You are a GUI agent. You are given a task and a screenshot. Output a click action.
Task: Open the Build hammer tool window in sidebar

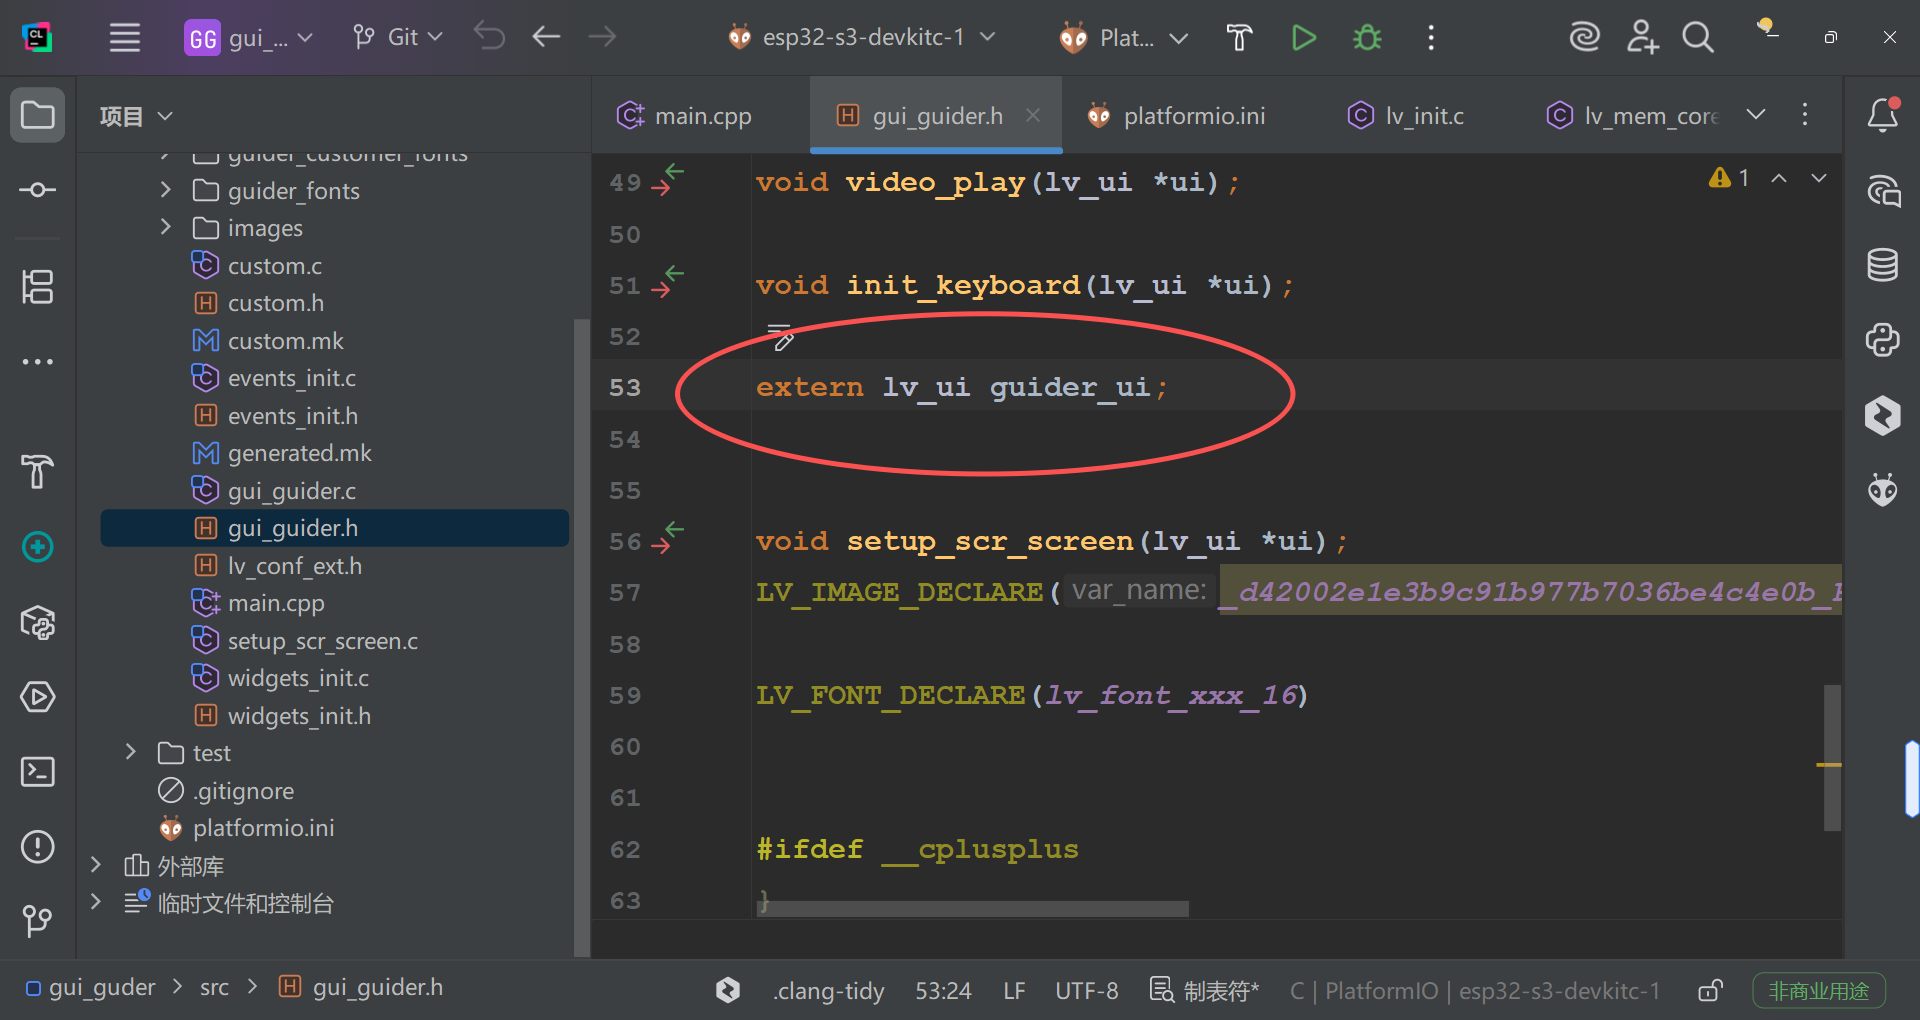(38, 471)
